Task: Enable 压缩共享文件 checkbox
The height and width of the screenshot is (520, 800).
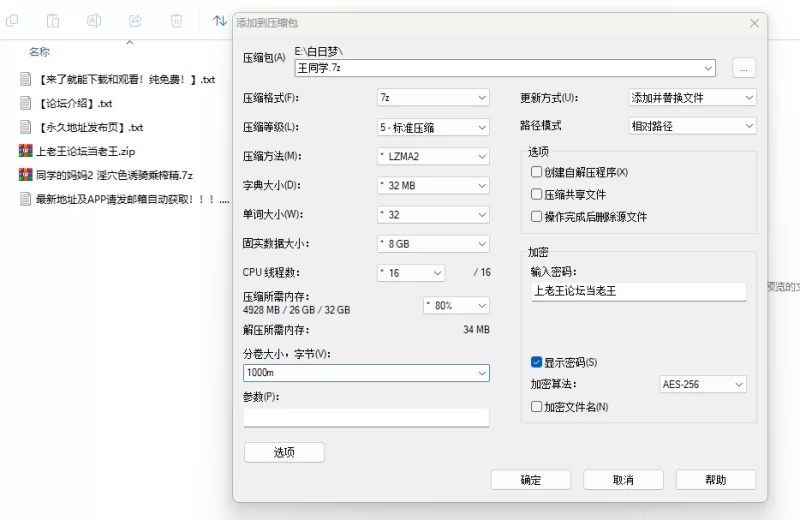Action: click(x=536, y=194)
